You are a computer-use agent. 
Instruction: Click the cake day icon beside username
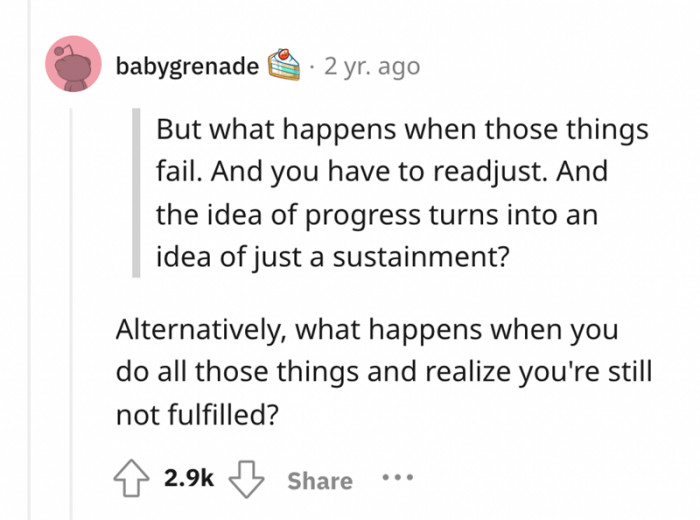tap(284, 66)
